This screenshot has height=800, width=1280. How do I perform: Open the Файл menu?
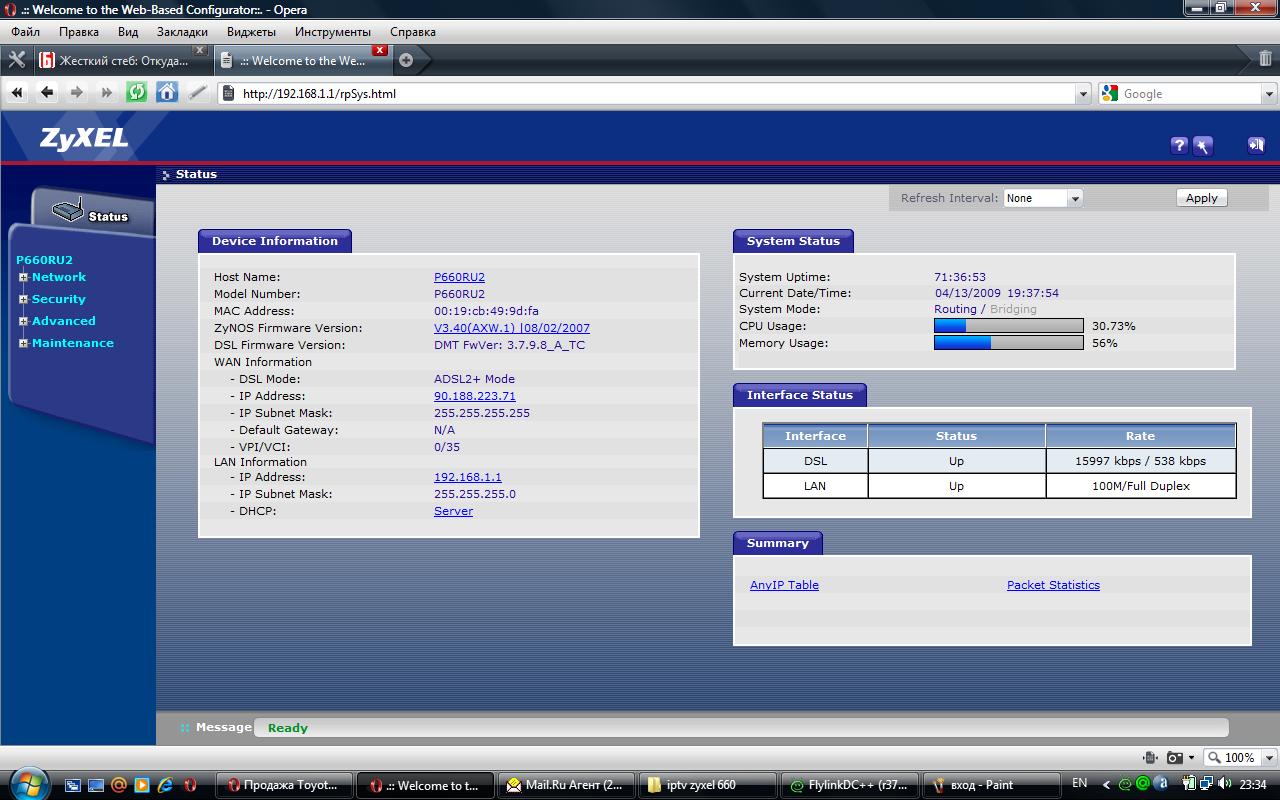(26, 31)
